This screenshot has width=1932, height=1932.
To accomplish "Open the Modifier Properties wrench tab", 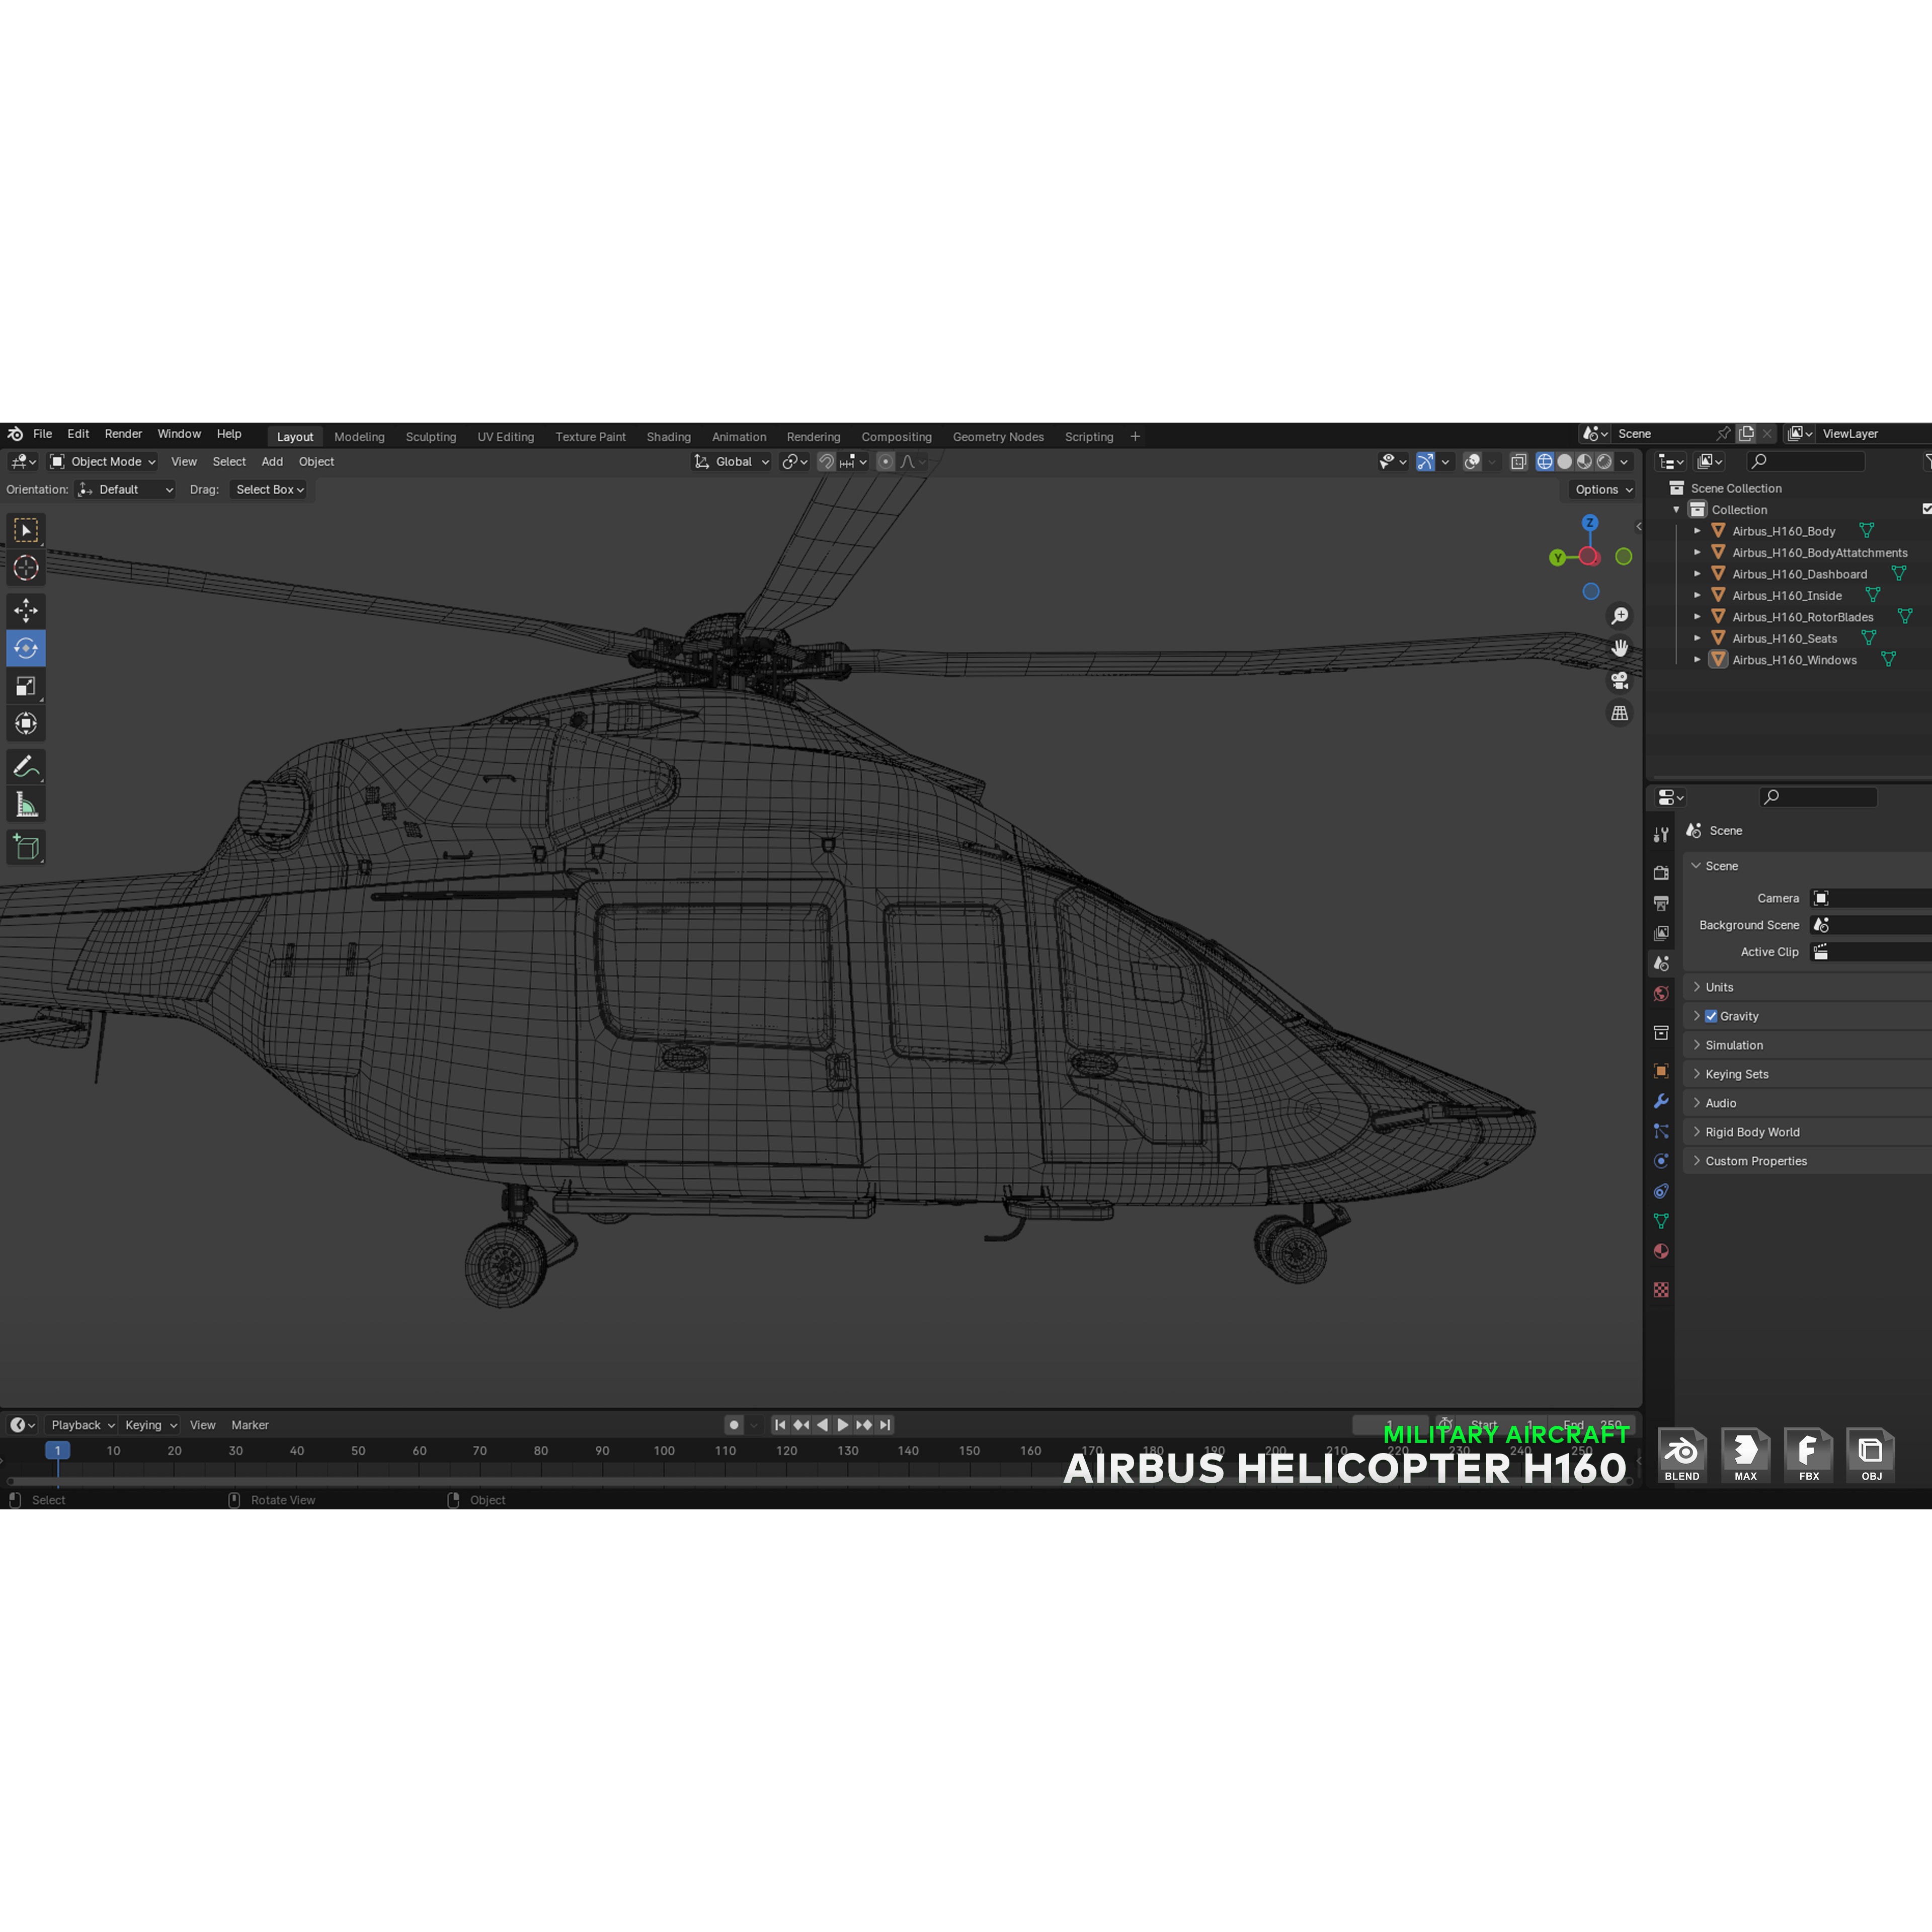I will (x=1661, y=1102).
